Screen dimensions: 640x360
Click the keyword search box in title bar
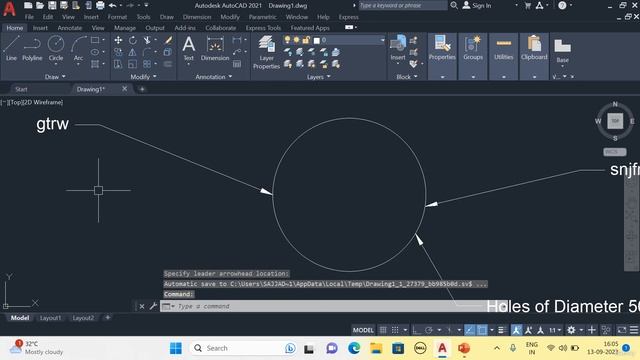[402, 5]
